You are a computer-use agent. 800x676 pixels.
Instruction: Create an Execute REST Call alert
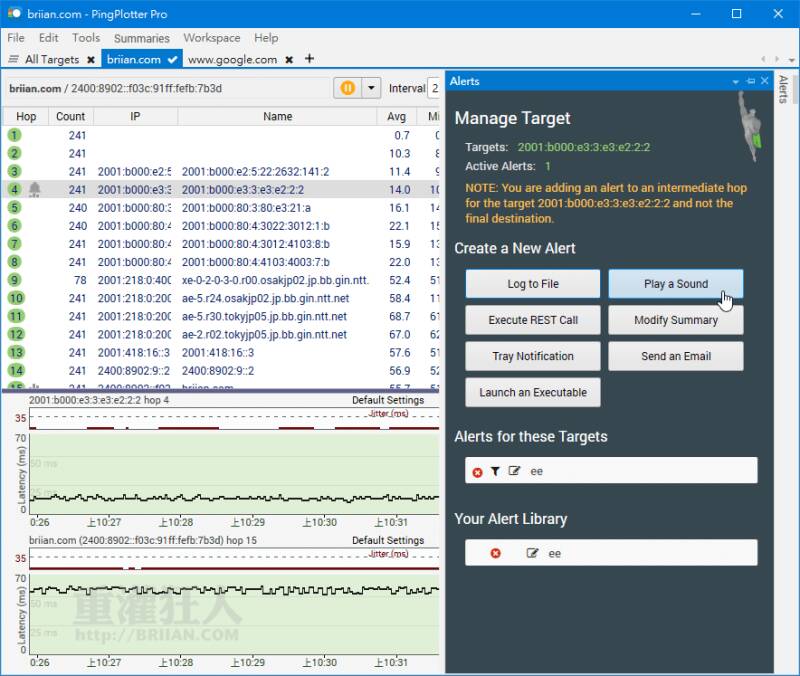533,320
